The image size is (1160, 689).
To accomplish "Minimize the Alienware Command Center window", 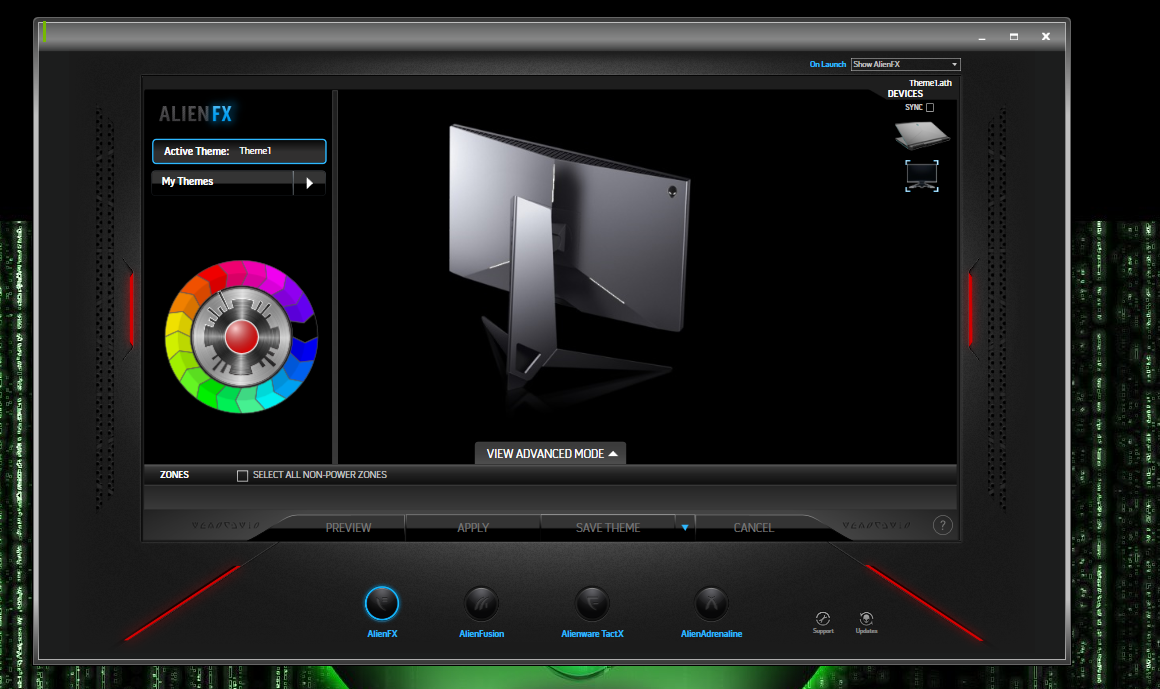I will tap(982, 36).
